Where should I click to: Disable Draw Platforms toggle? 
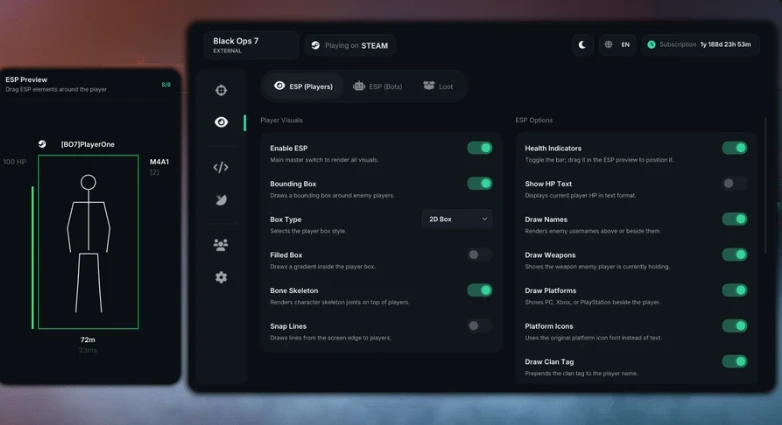[735, 290]
